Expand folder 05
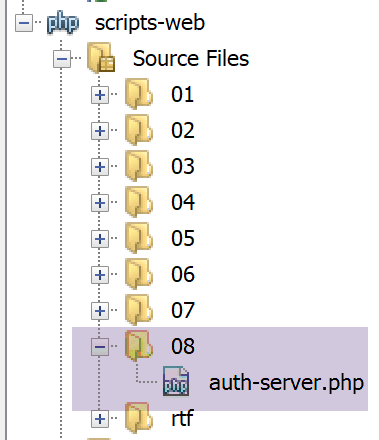379x440 pixels. [100, 239]
